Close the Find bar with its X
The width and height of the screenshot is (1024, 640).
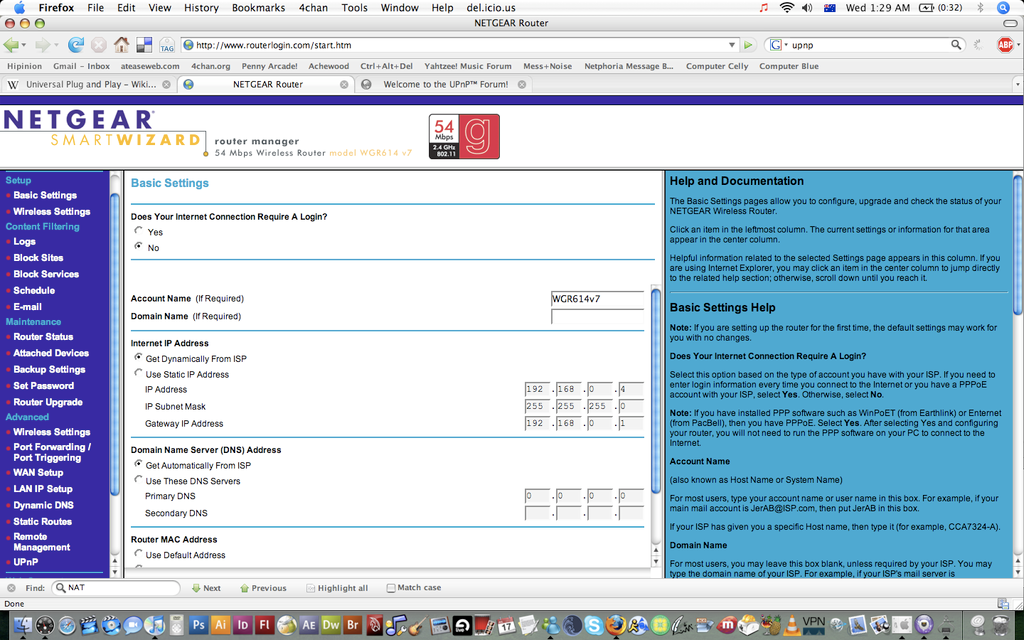click(x=11, y=588)
